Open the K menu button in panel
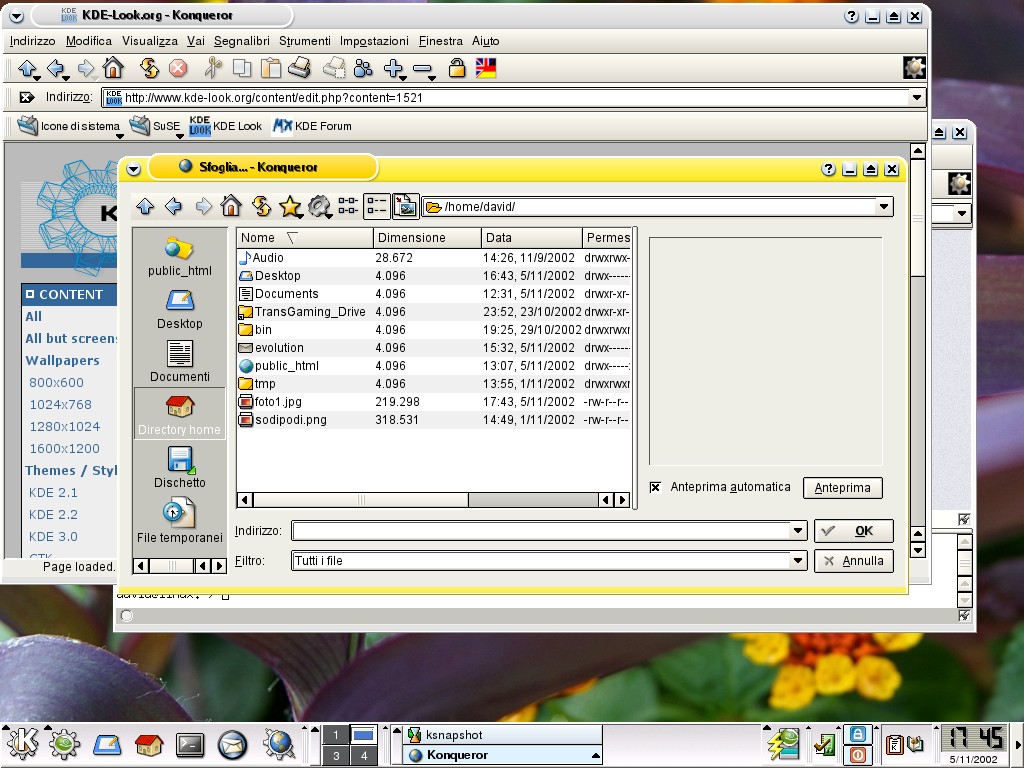The height and width of the screenshot is (768, 1024). (x=23, y=744)
